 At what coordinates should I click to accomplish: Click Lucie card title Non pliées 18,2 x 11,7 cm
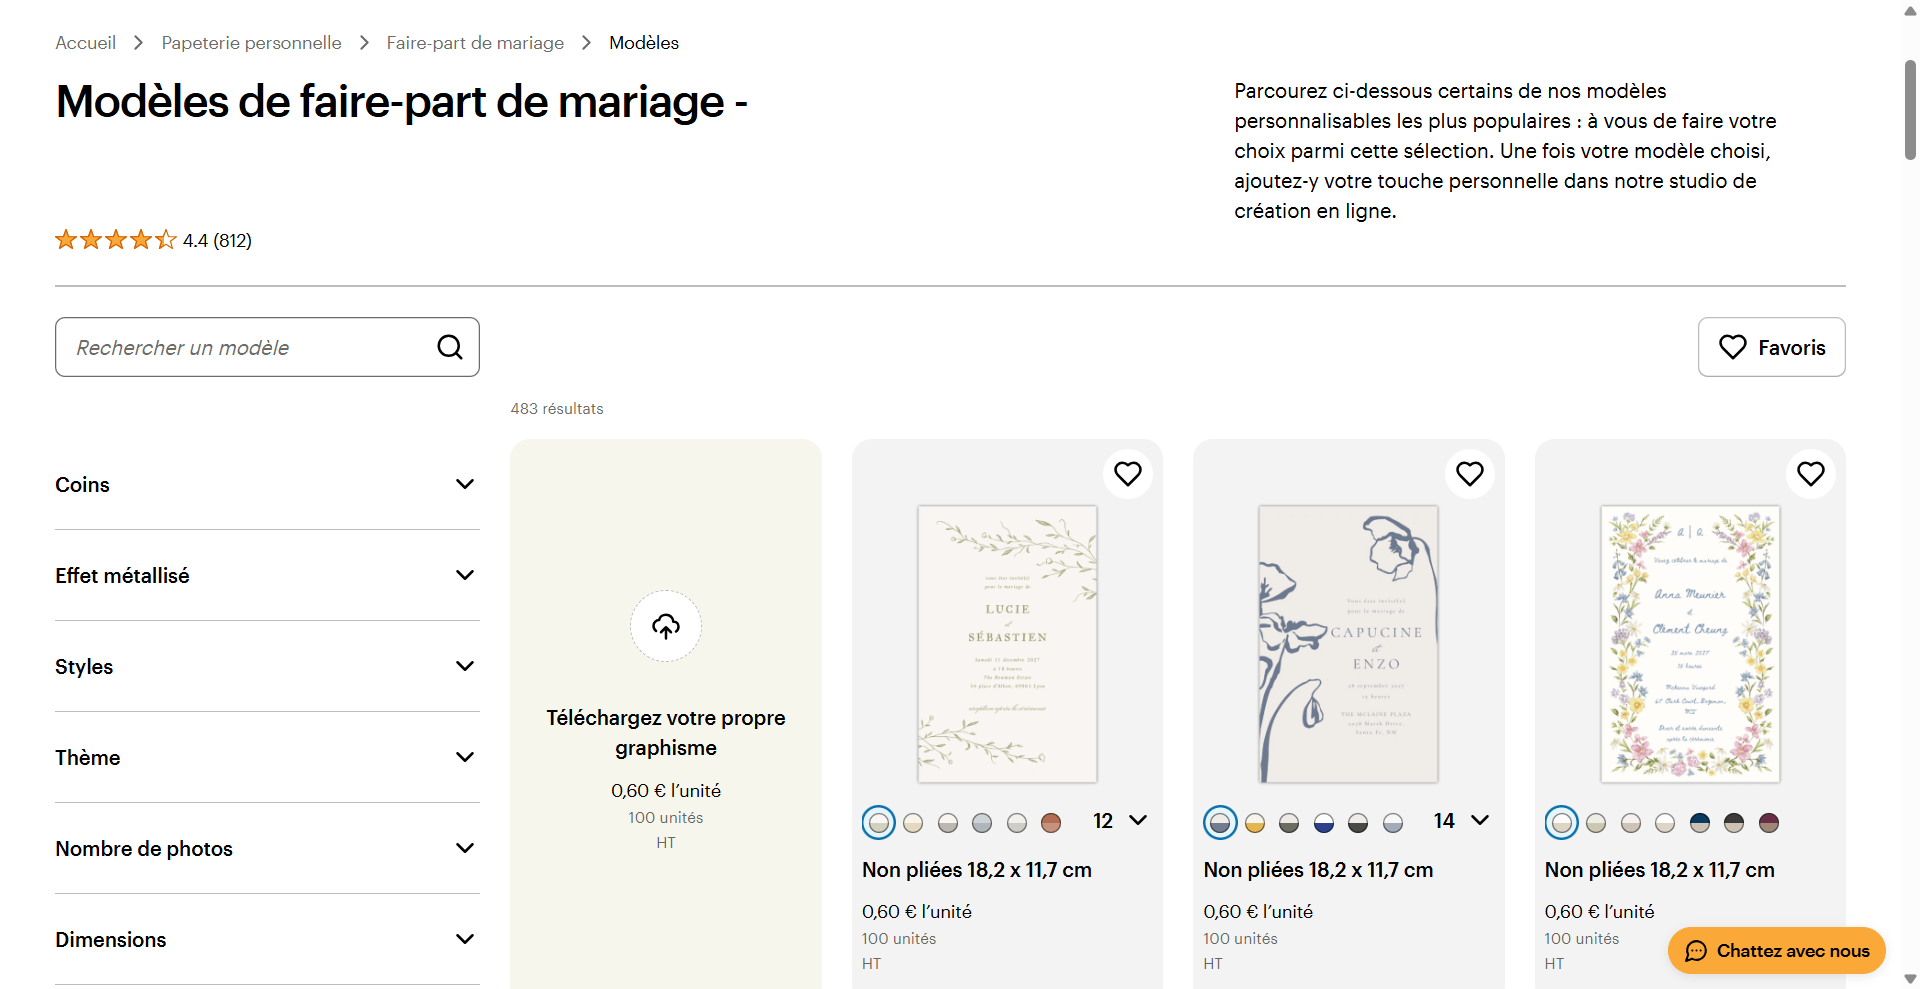[977, 870]
